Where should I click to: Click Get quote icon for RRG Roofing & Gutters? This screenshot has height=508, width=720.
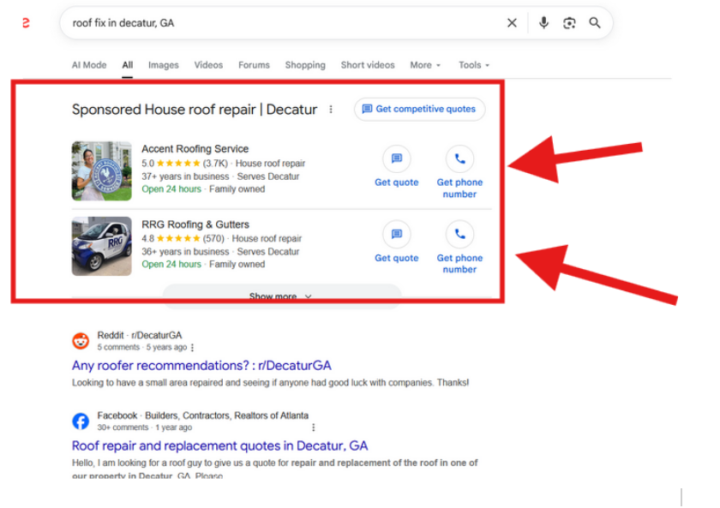pyautogui.click(x=397, y=234)
